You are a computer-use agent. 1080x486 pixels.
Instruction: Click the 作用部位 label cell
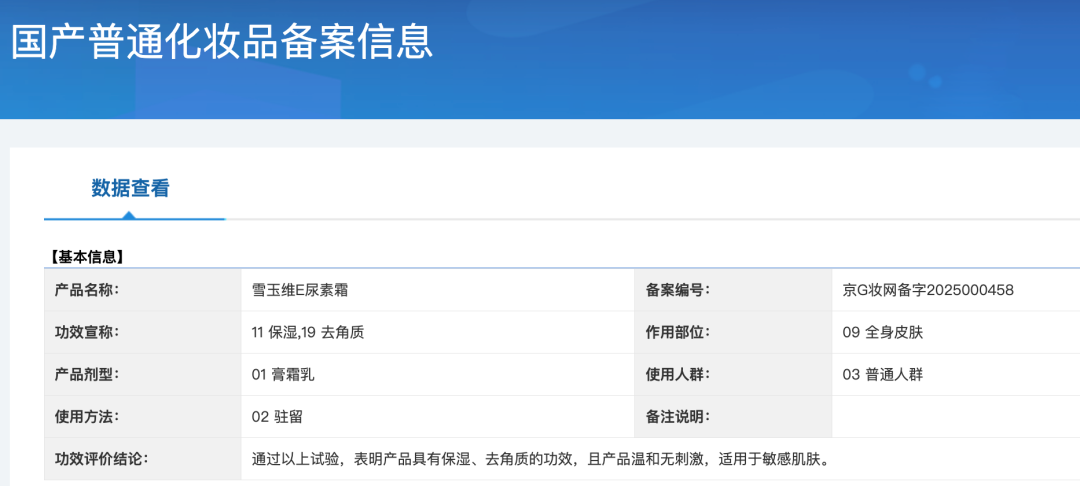[733, 332]
